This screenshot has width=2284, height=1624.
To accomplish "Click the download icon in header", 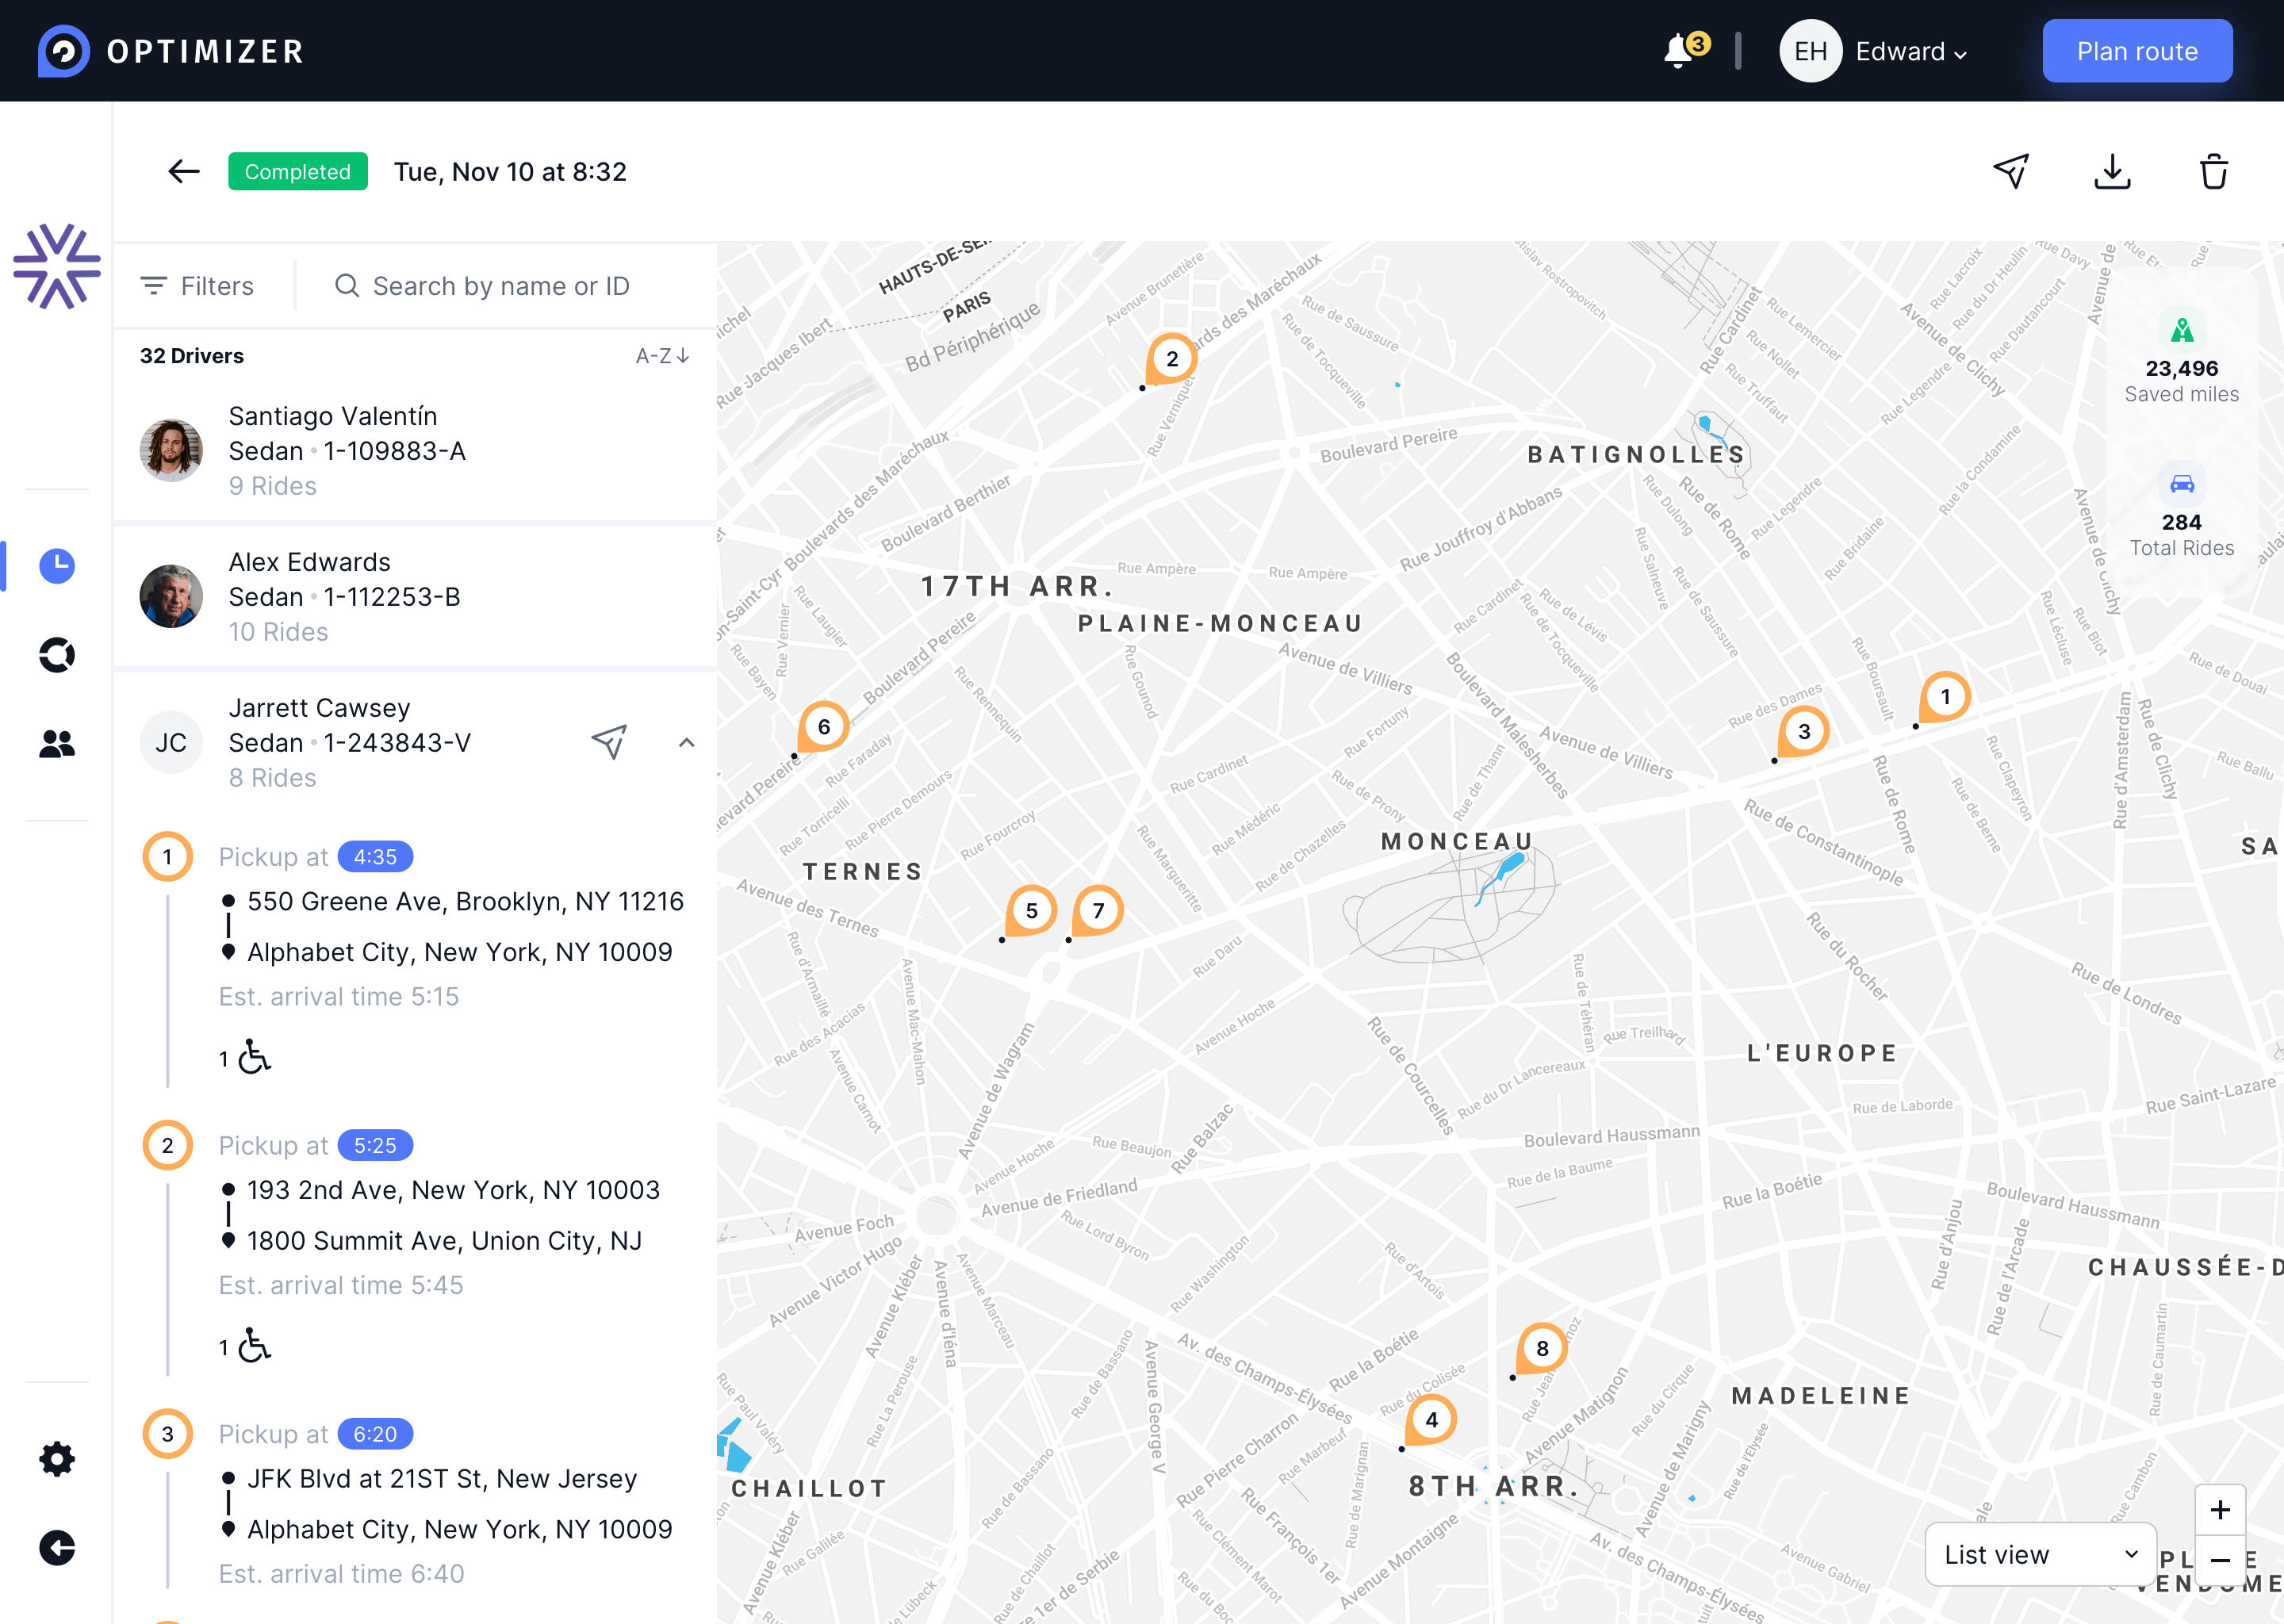I will click(2112, 171).
